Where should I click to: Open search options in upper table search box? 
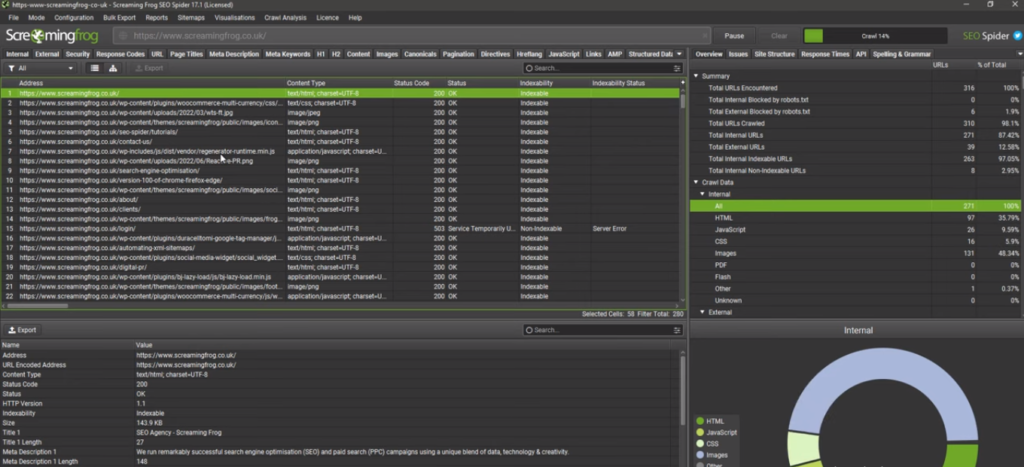coord(677,69)
